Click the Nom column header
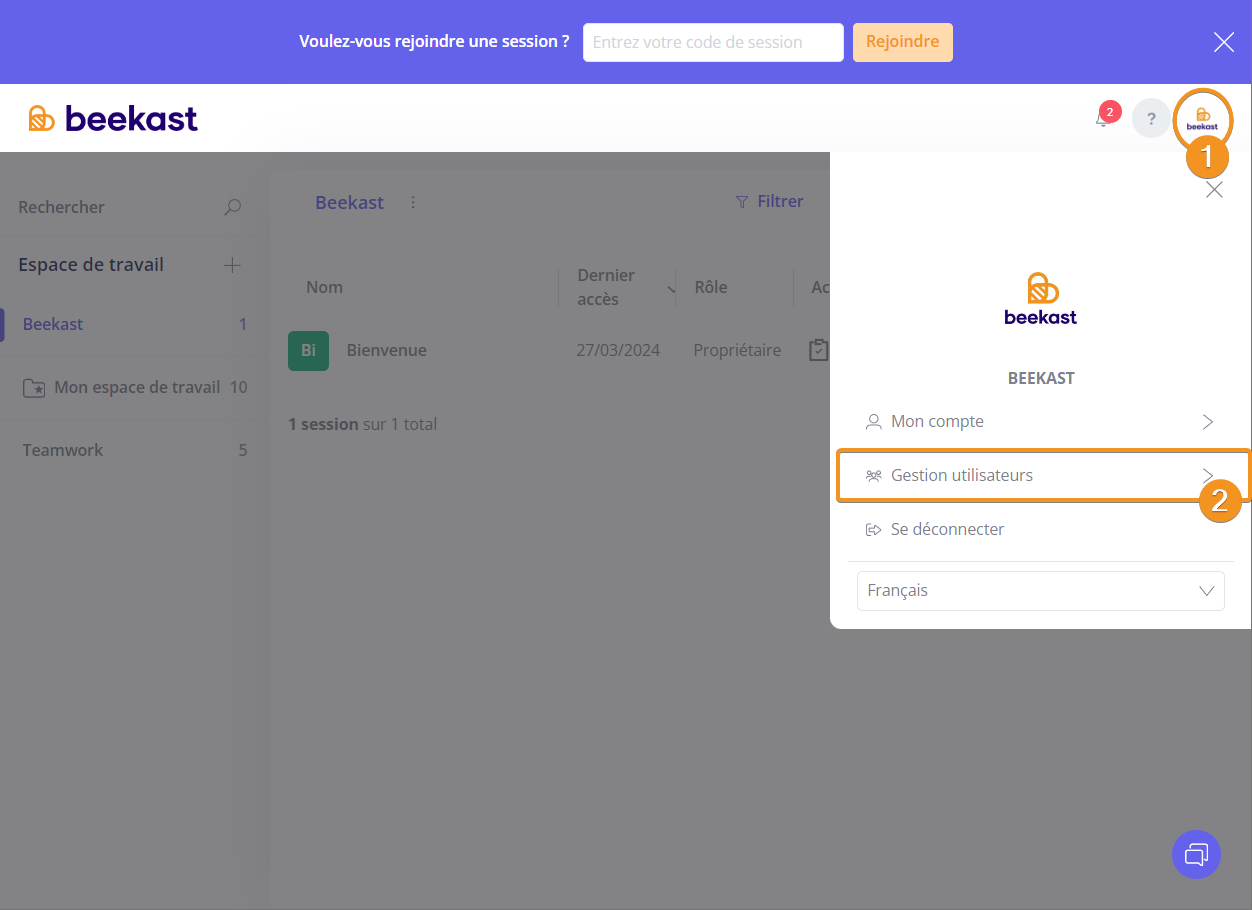The image size is (1252, 910). coord(324,287)
